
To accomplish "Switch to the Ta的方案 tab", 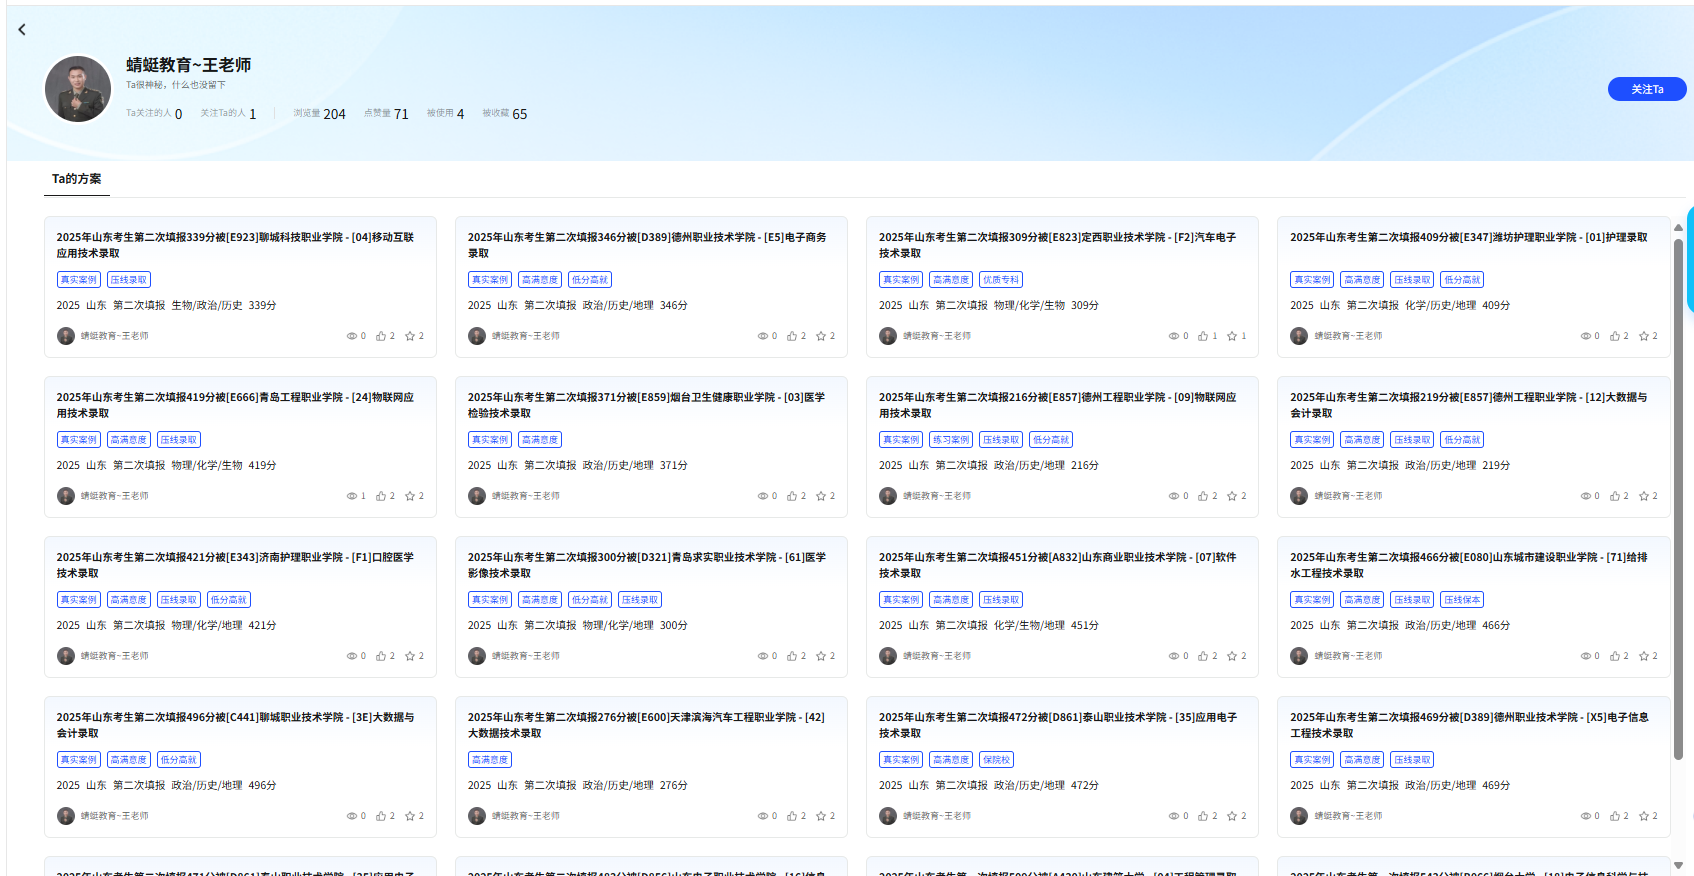I will pyautogui.click(x=76, y=179).
